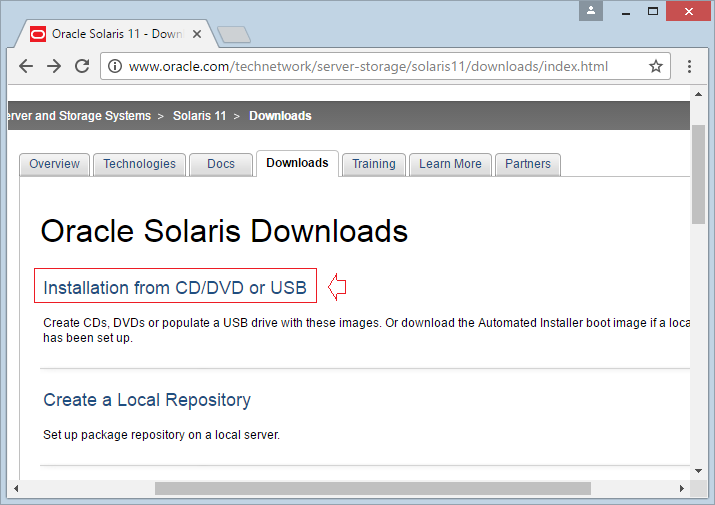Click the 'Set up package repository' text
The image size is (715, 505).
[x=161, y=435]
